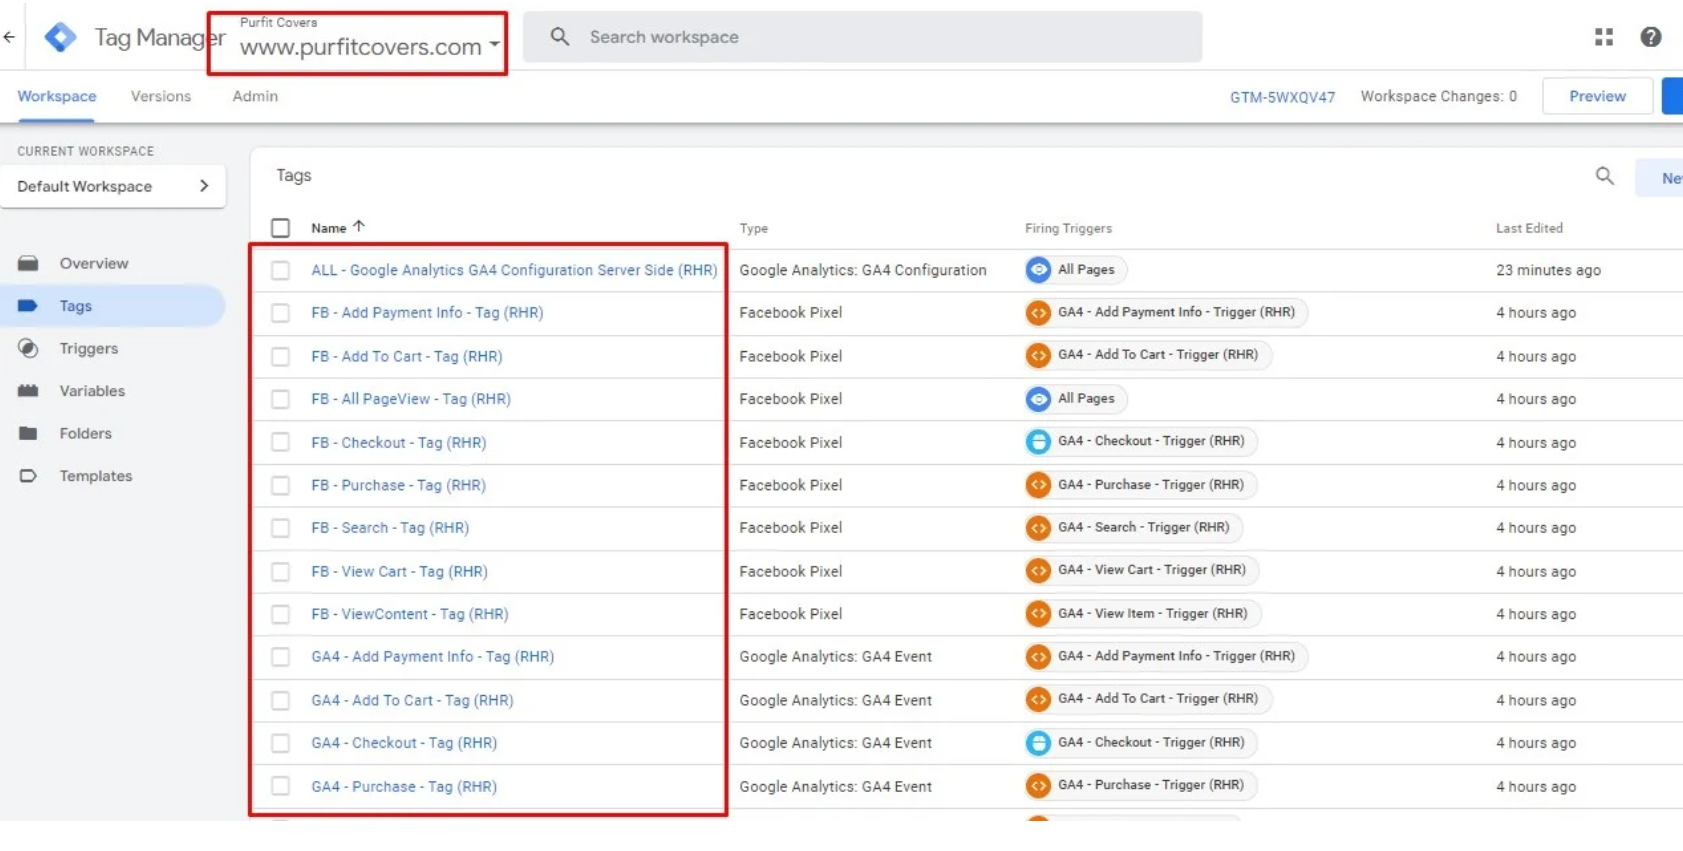Toggle the select all tags checkbox
Screen dimensions: 1683x851
click(x=281, y=228)
